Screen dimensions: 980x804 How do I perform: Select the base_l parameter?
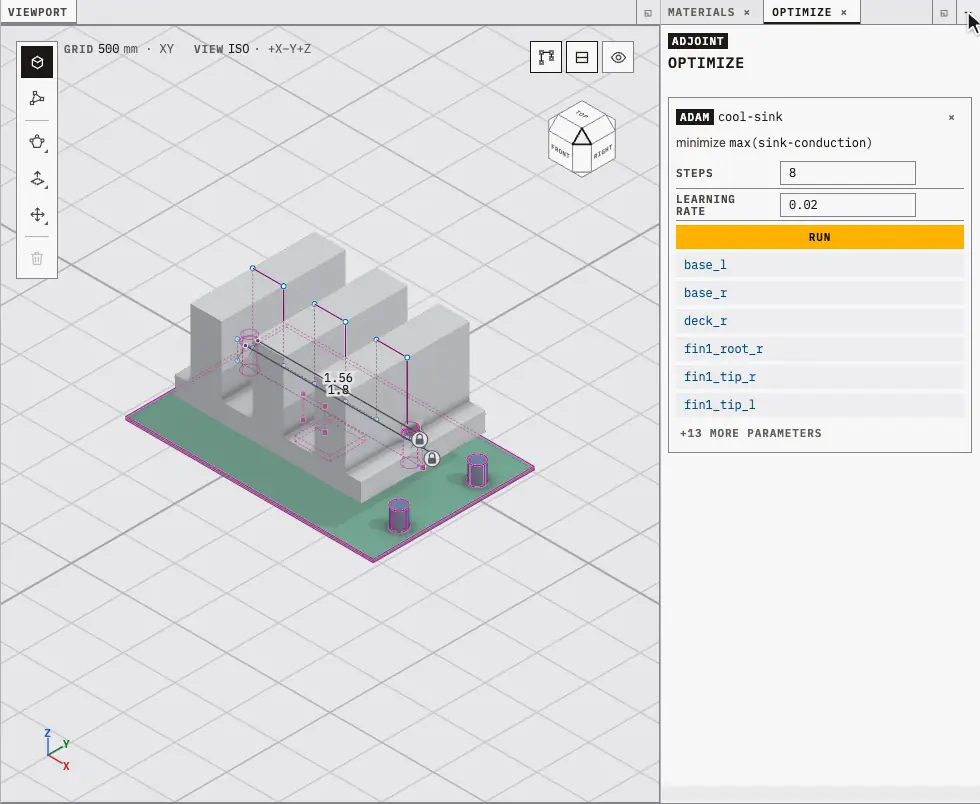[819, 265]
